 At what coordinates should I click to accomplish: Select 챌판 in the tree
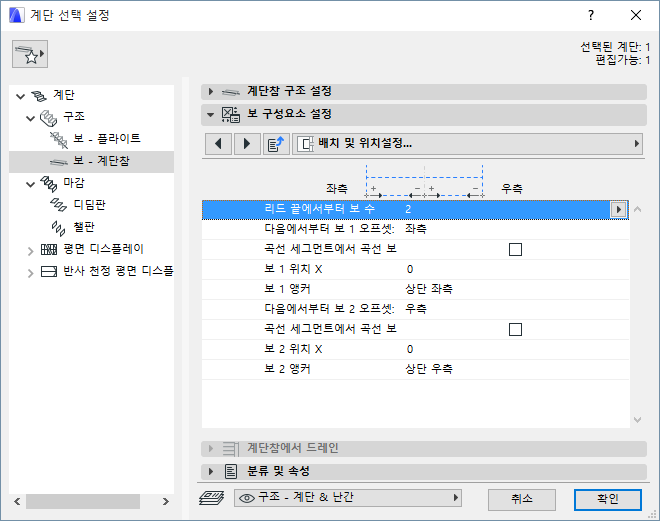(84, 227)
